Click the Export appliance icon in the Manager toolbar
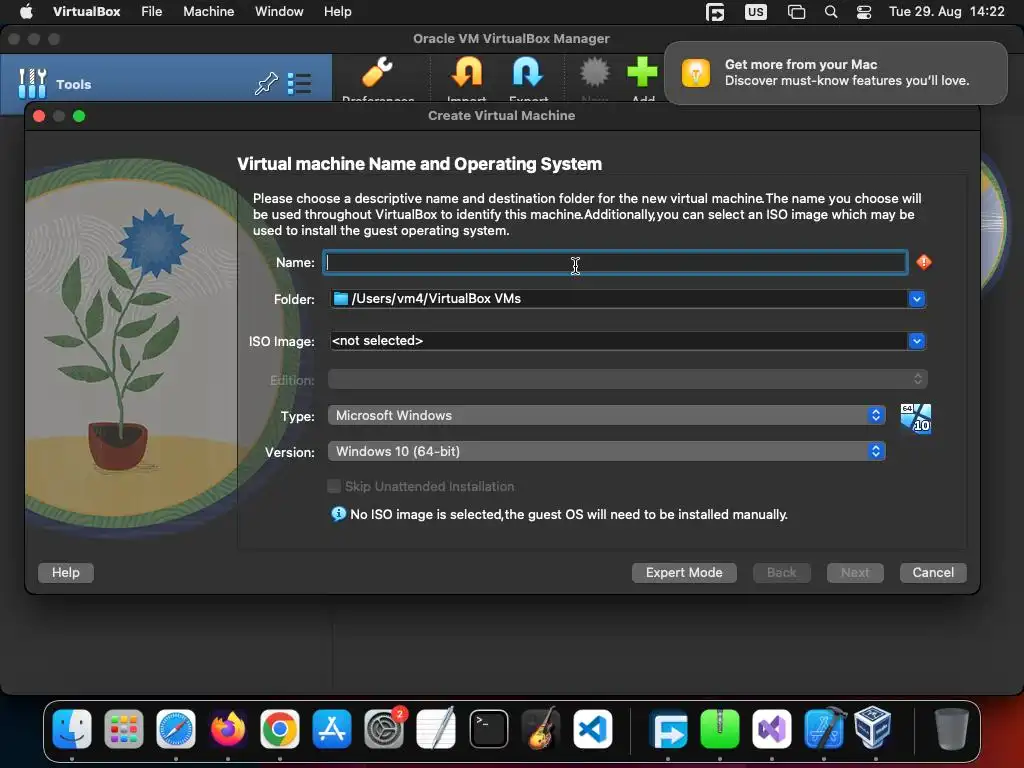The height and width of the screenshot is (768, 1024). pyautogui.click(x=528, y=72)
